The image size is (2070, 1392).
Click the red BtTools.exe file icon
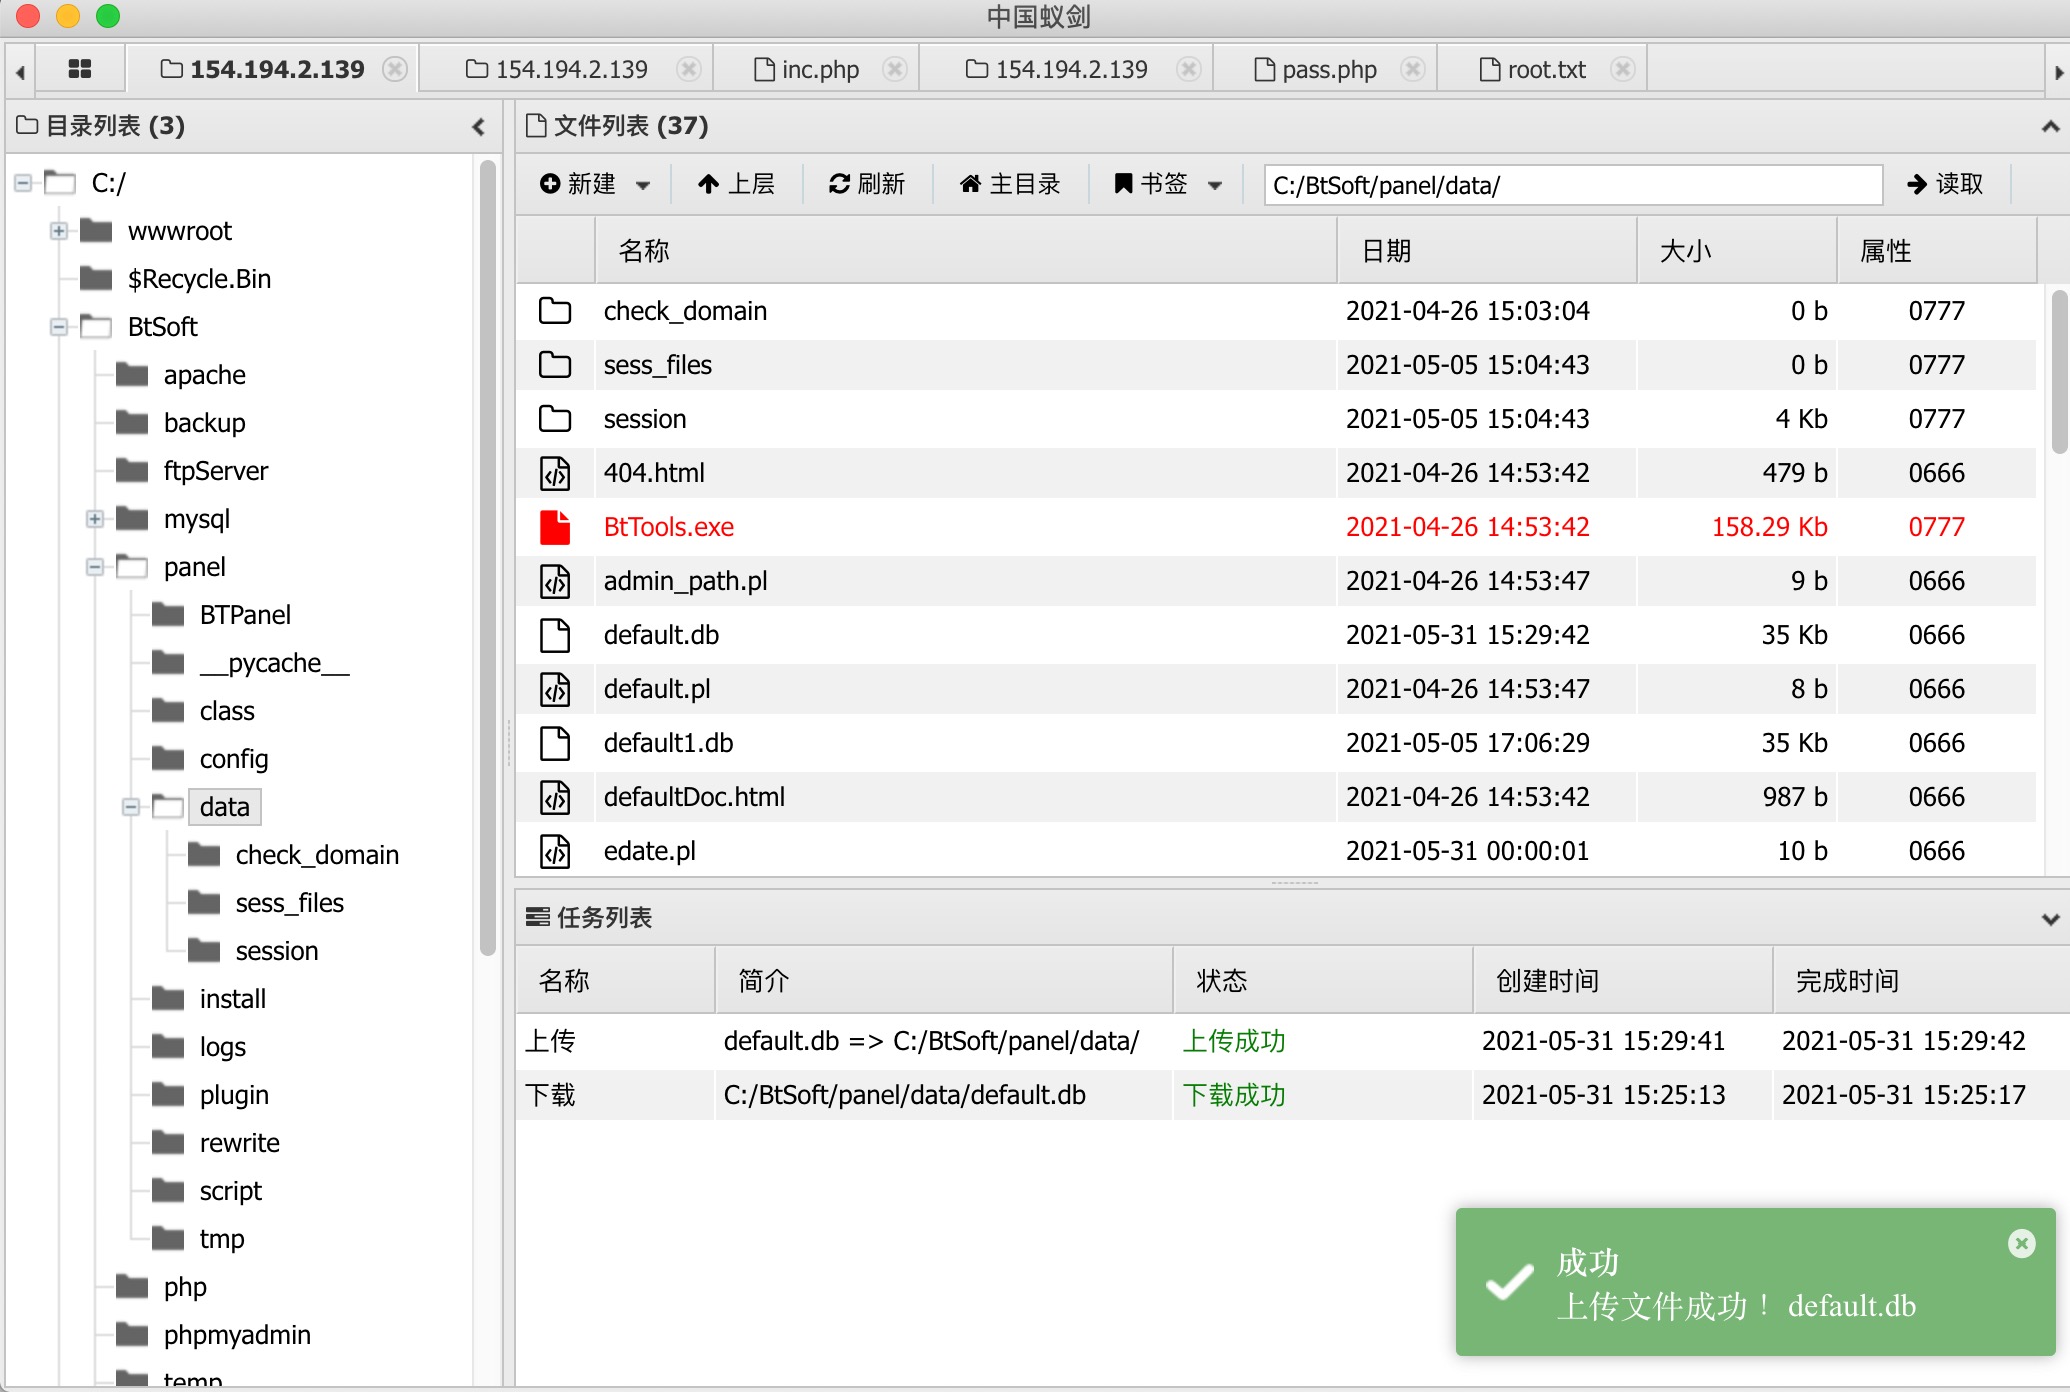click(555, 527)
